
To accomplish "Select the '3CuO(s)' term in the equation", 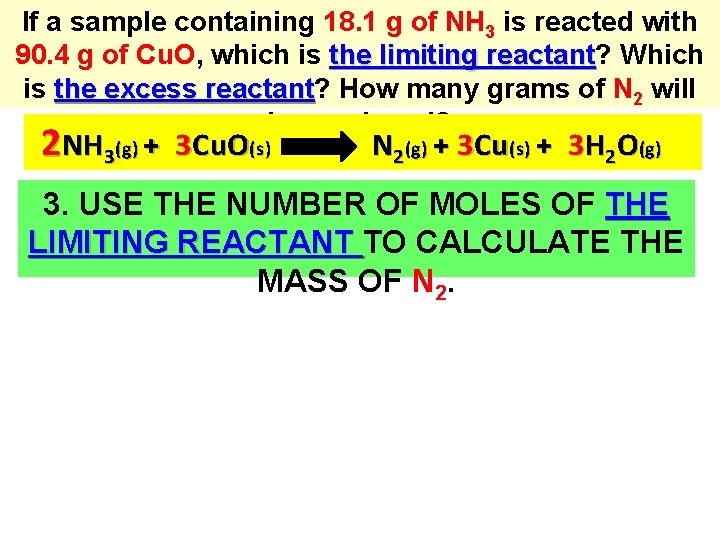I will pos(223,146).
